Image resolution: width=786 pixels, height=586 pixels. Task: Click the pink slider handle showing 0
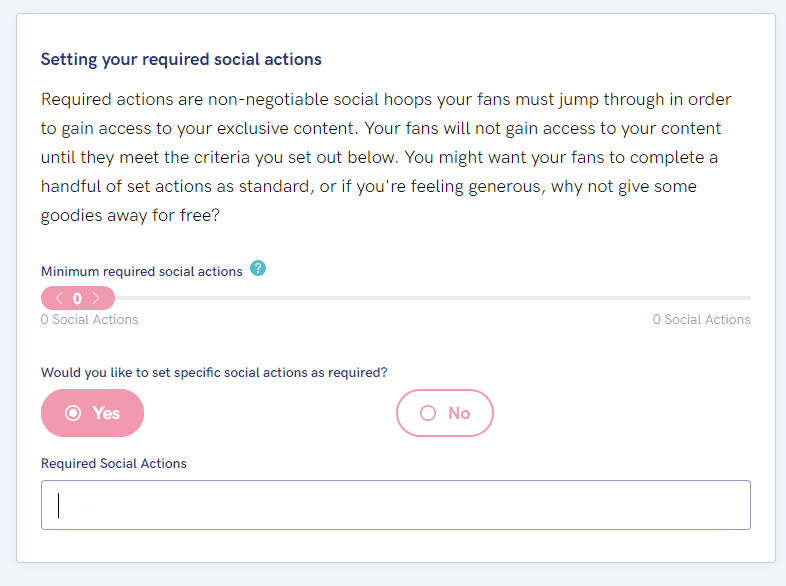[78, 298]
